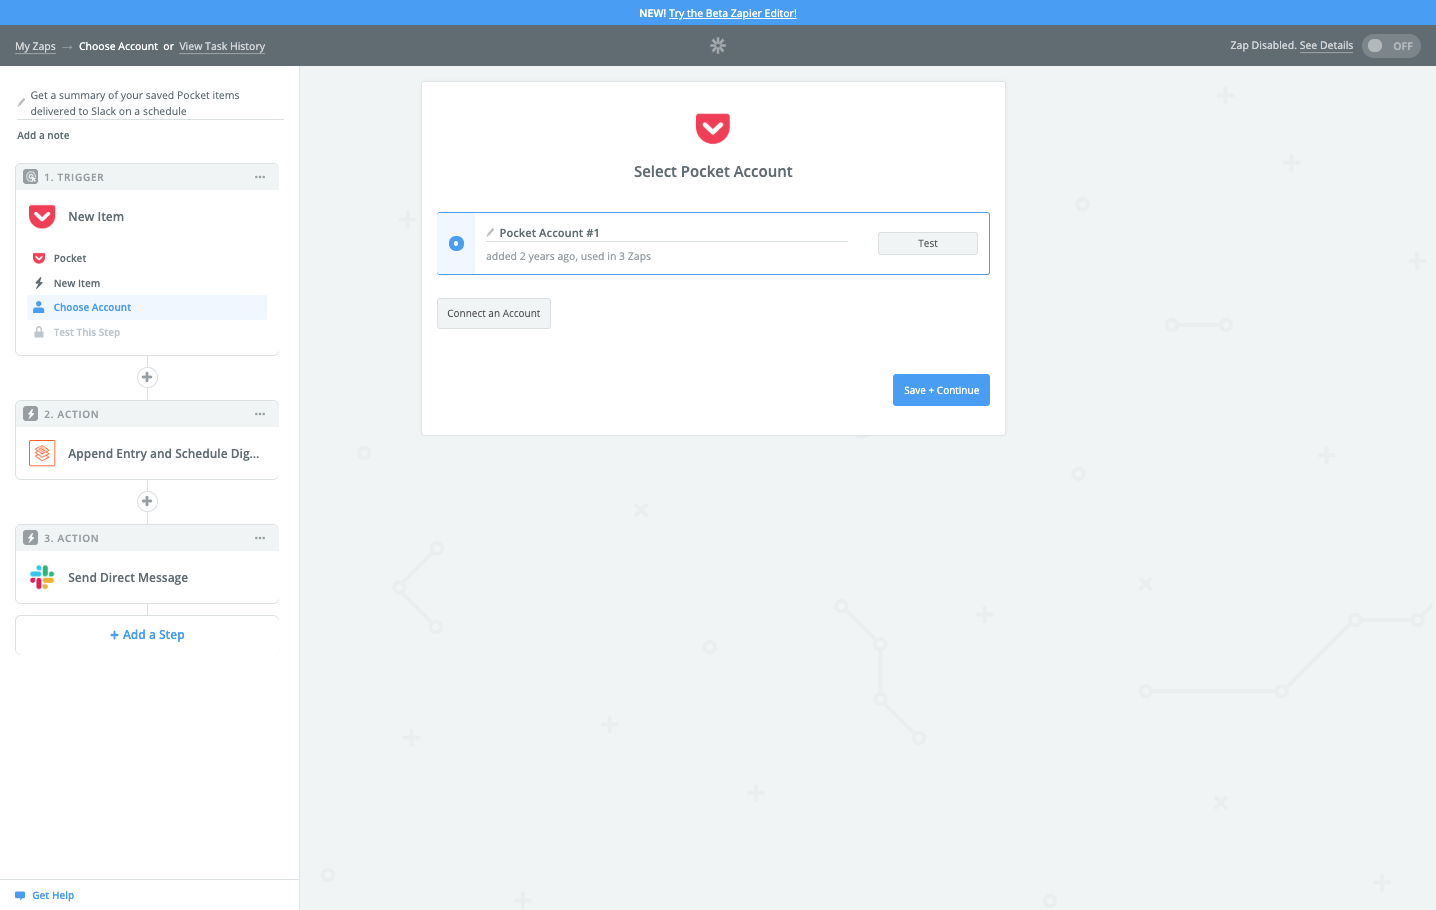Click 'added 2 years ago, used in 3 Zaps' text
The height and width of the screenshot is (910, 1436).
click(568, 256)
